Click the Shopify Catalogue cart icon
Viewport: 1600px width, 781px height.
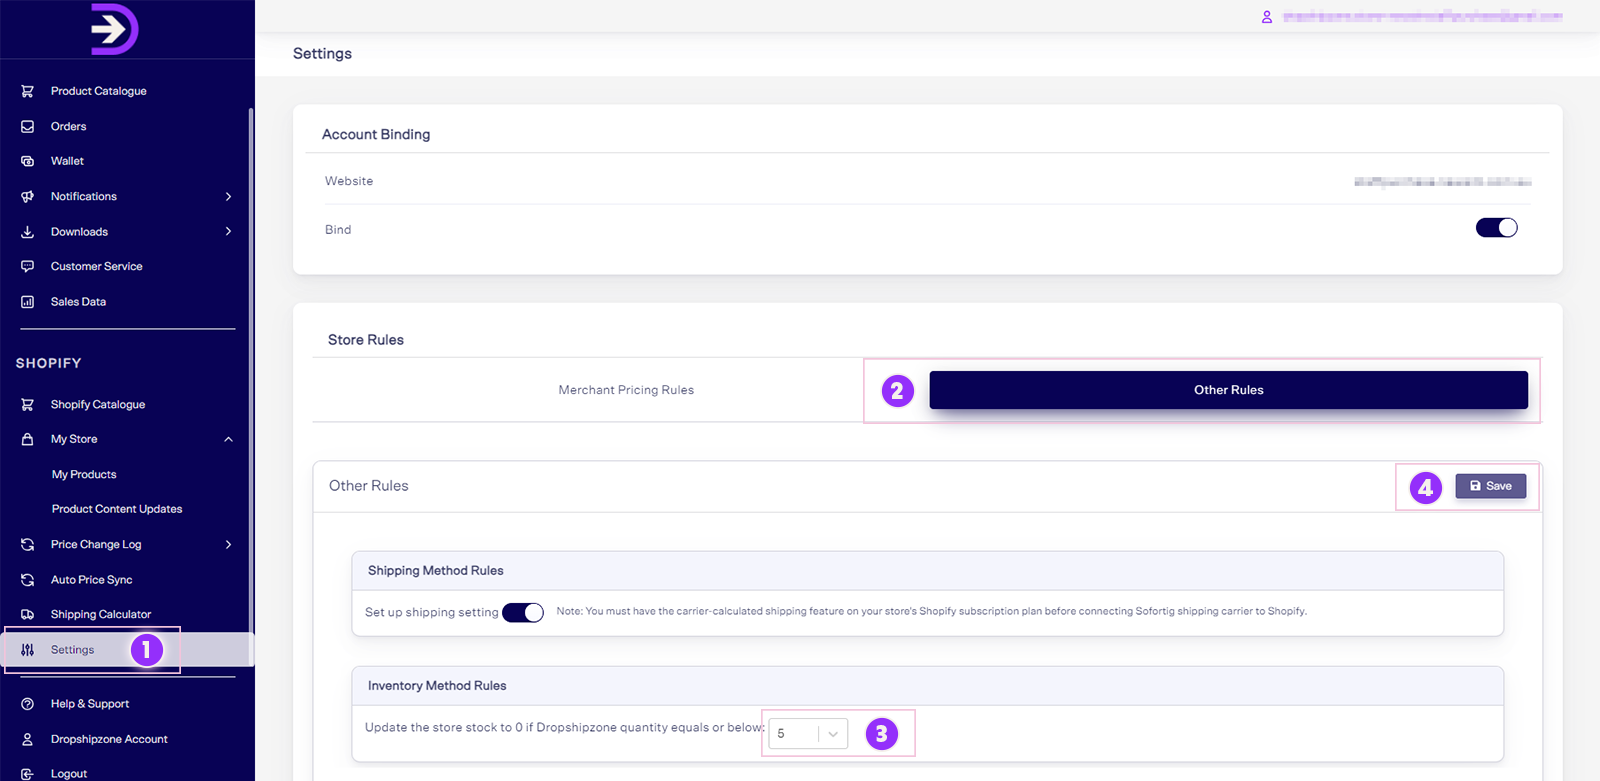pyautogui.click(x=28, y=405)
